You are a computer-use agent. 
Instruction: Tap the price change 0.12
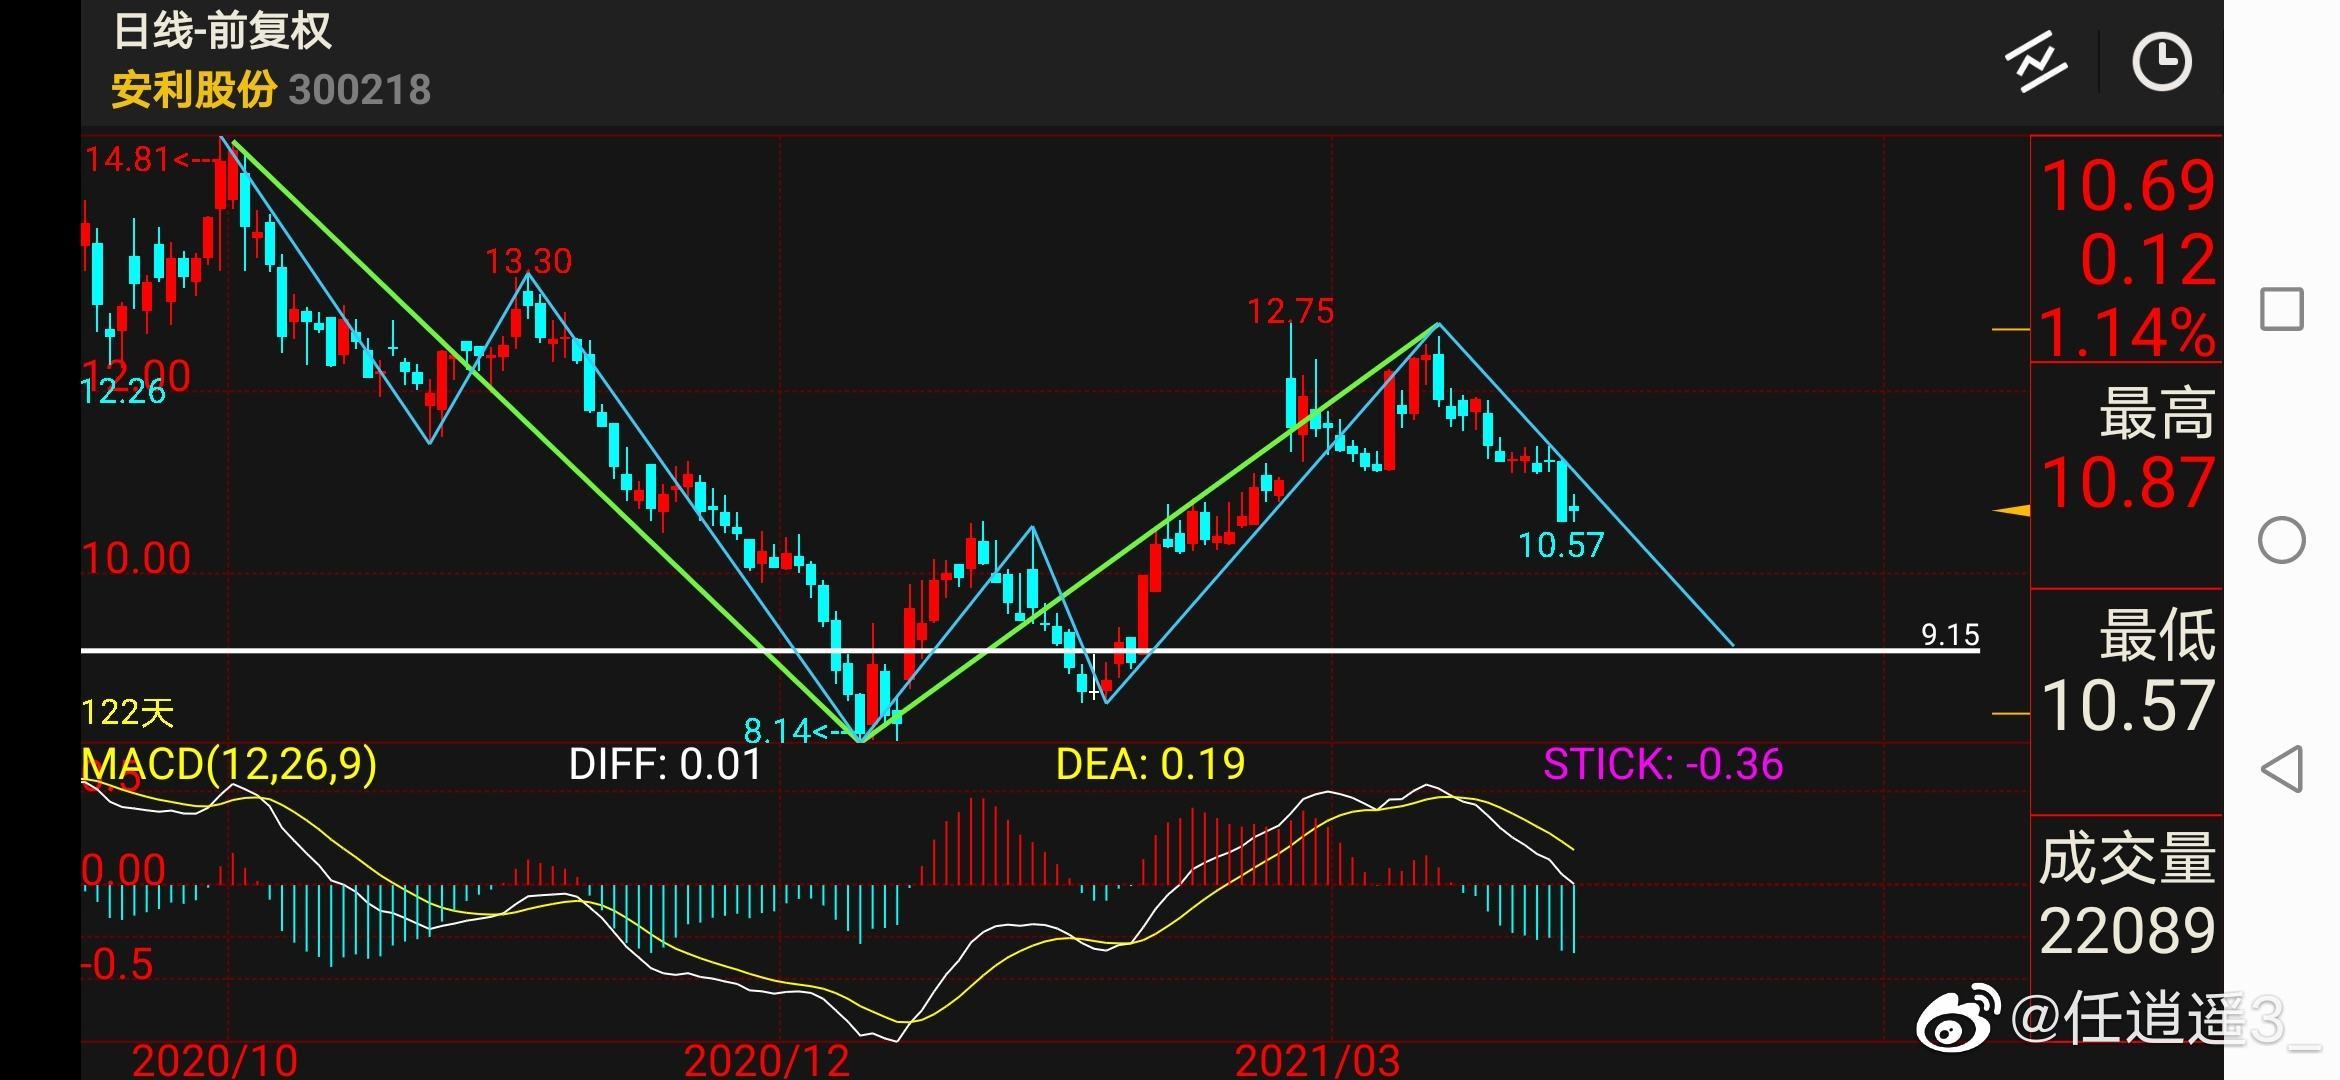click(x=2148, y=260)
